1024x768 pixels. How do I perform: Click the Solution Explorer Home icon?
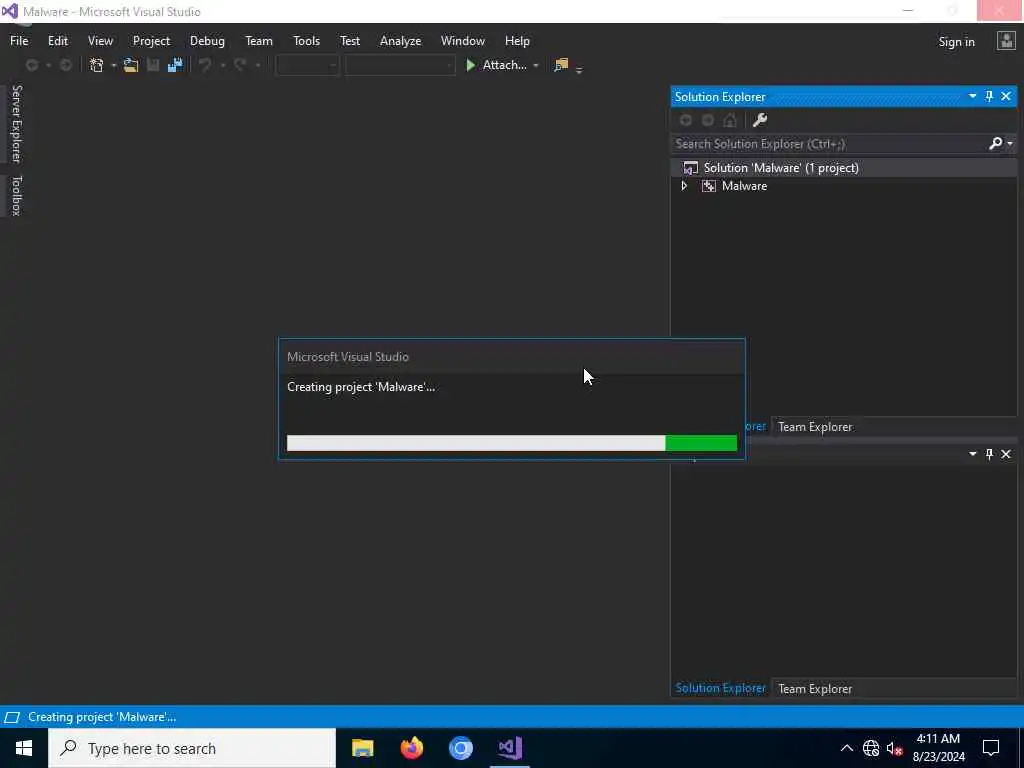(x=730, y=120)
